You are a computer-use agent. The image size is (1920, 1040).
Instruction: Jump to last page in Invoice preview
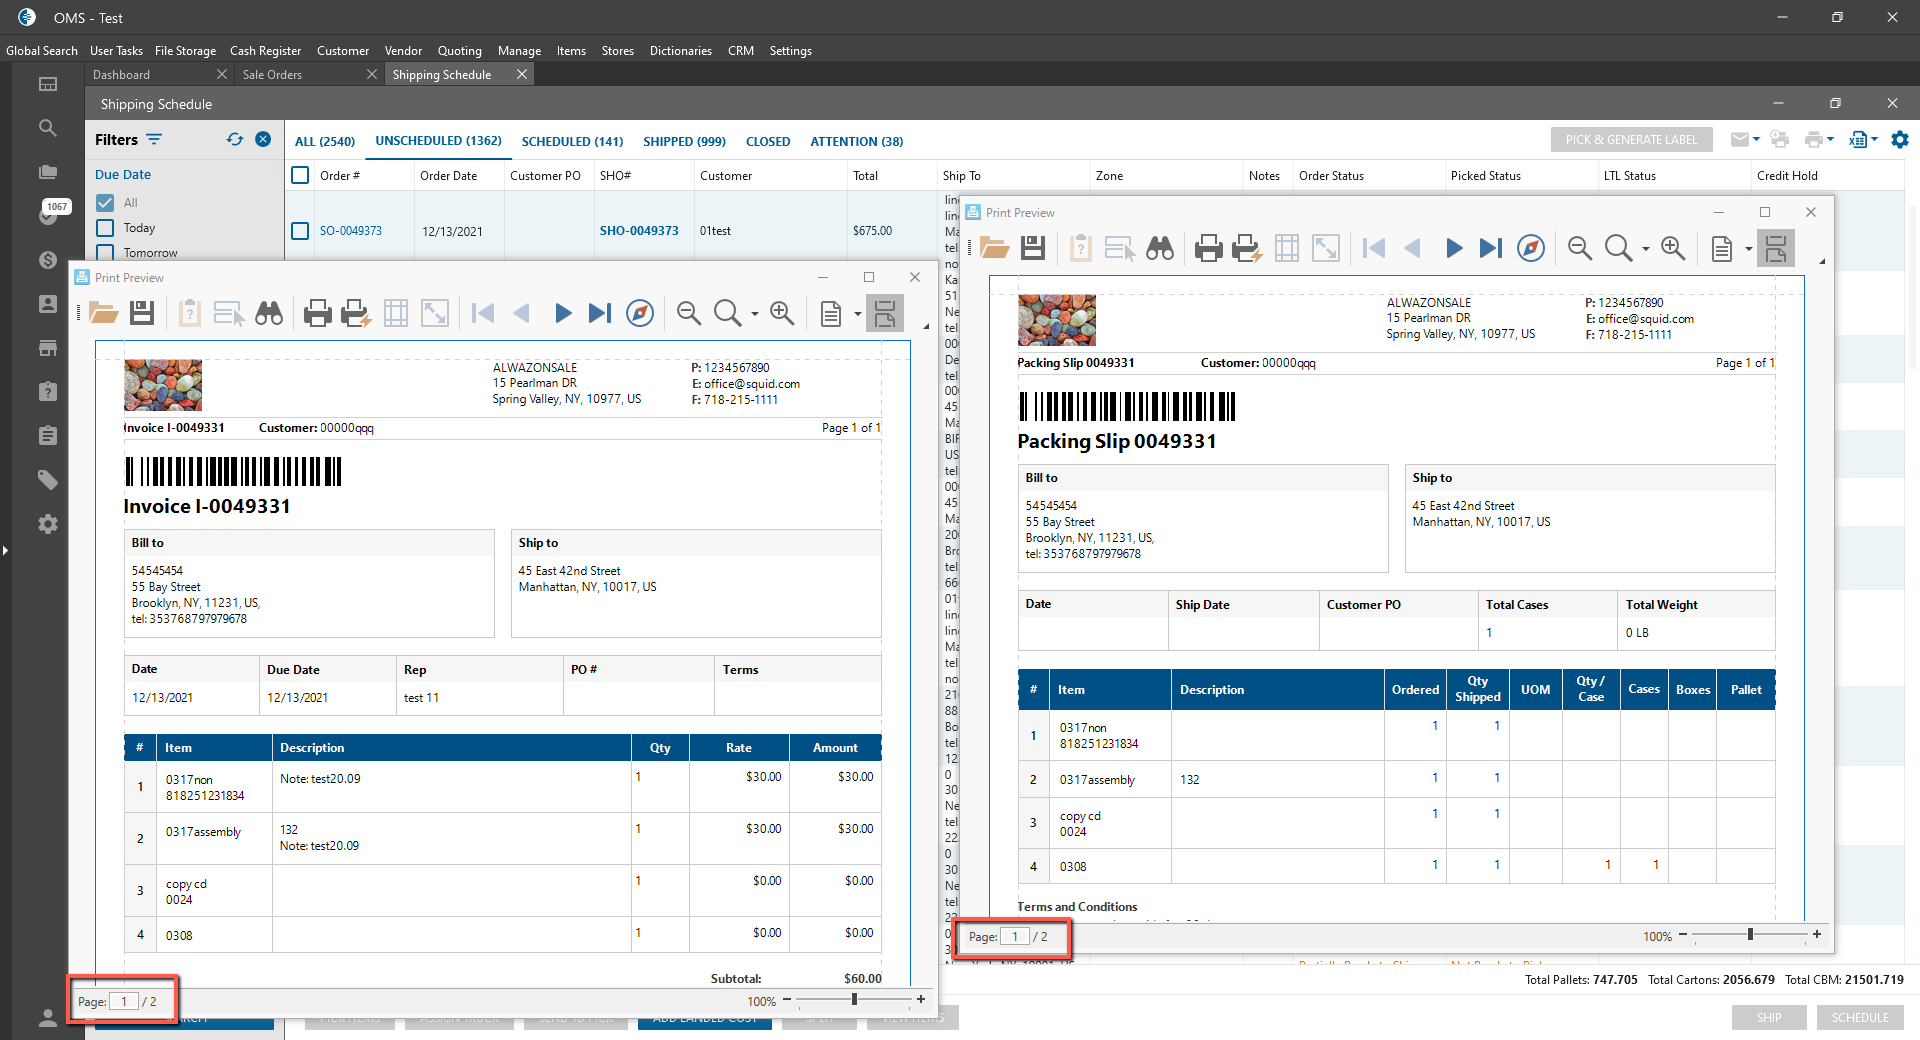(x=600, y=313)
